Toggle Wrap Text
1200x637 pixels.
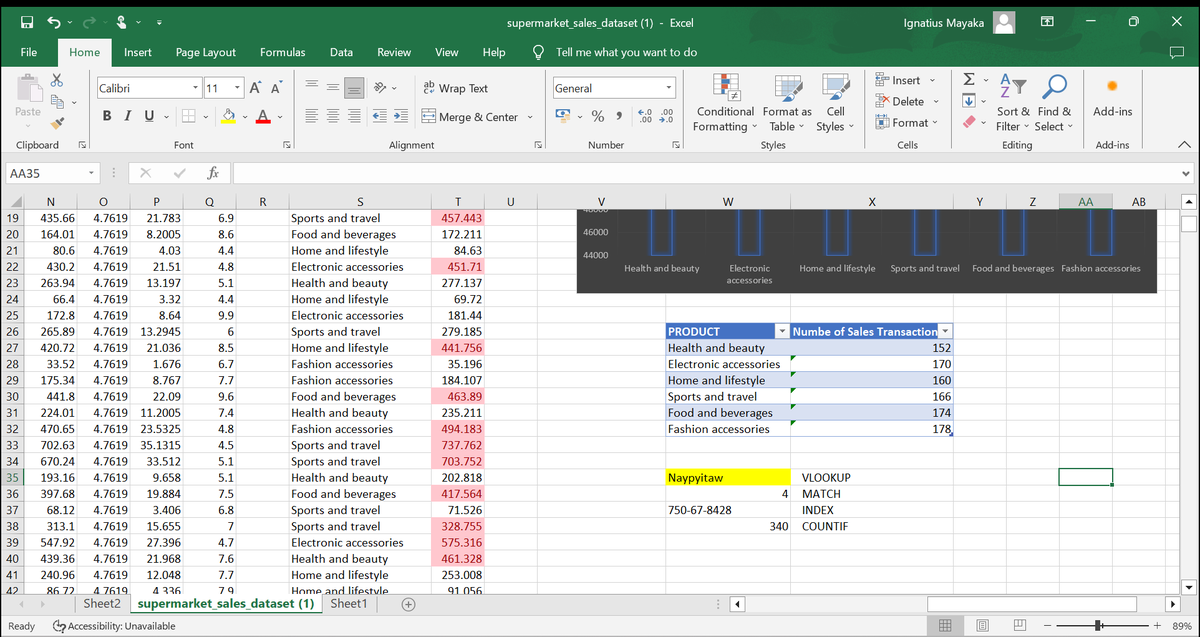click(456, 88)
